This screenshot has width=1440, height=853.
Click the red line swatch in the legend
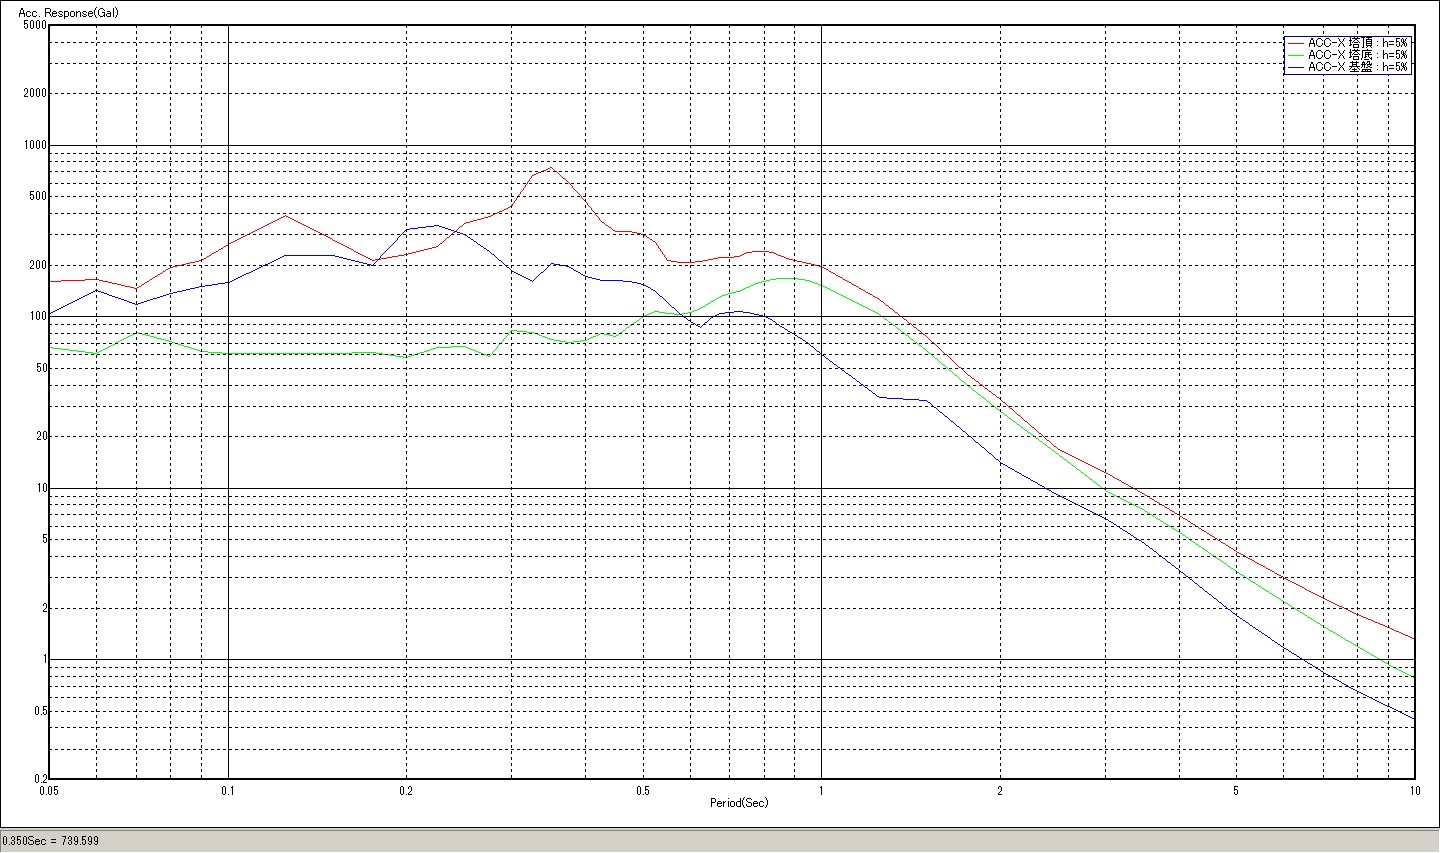coord(1296,43)
